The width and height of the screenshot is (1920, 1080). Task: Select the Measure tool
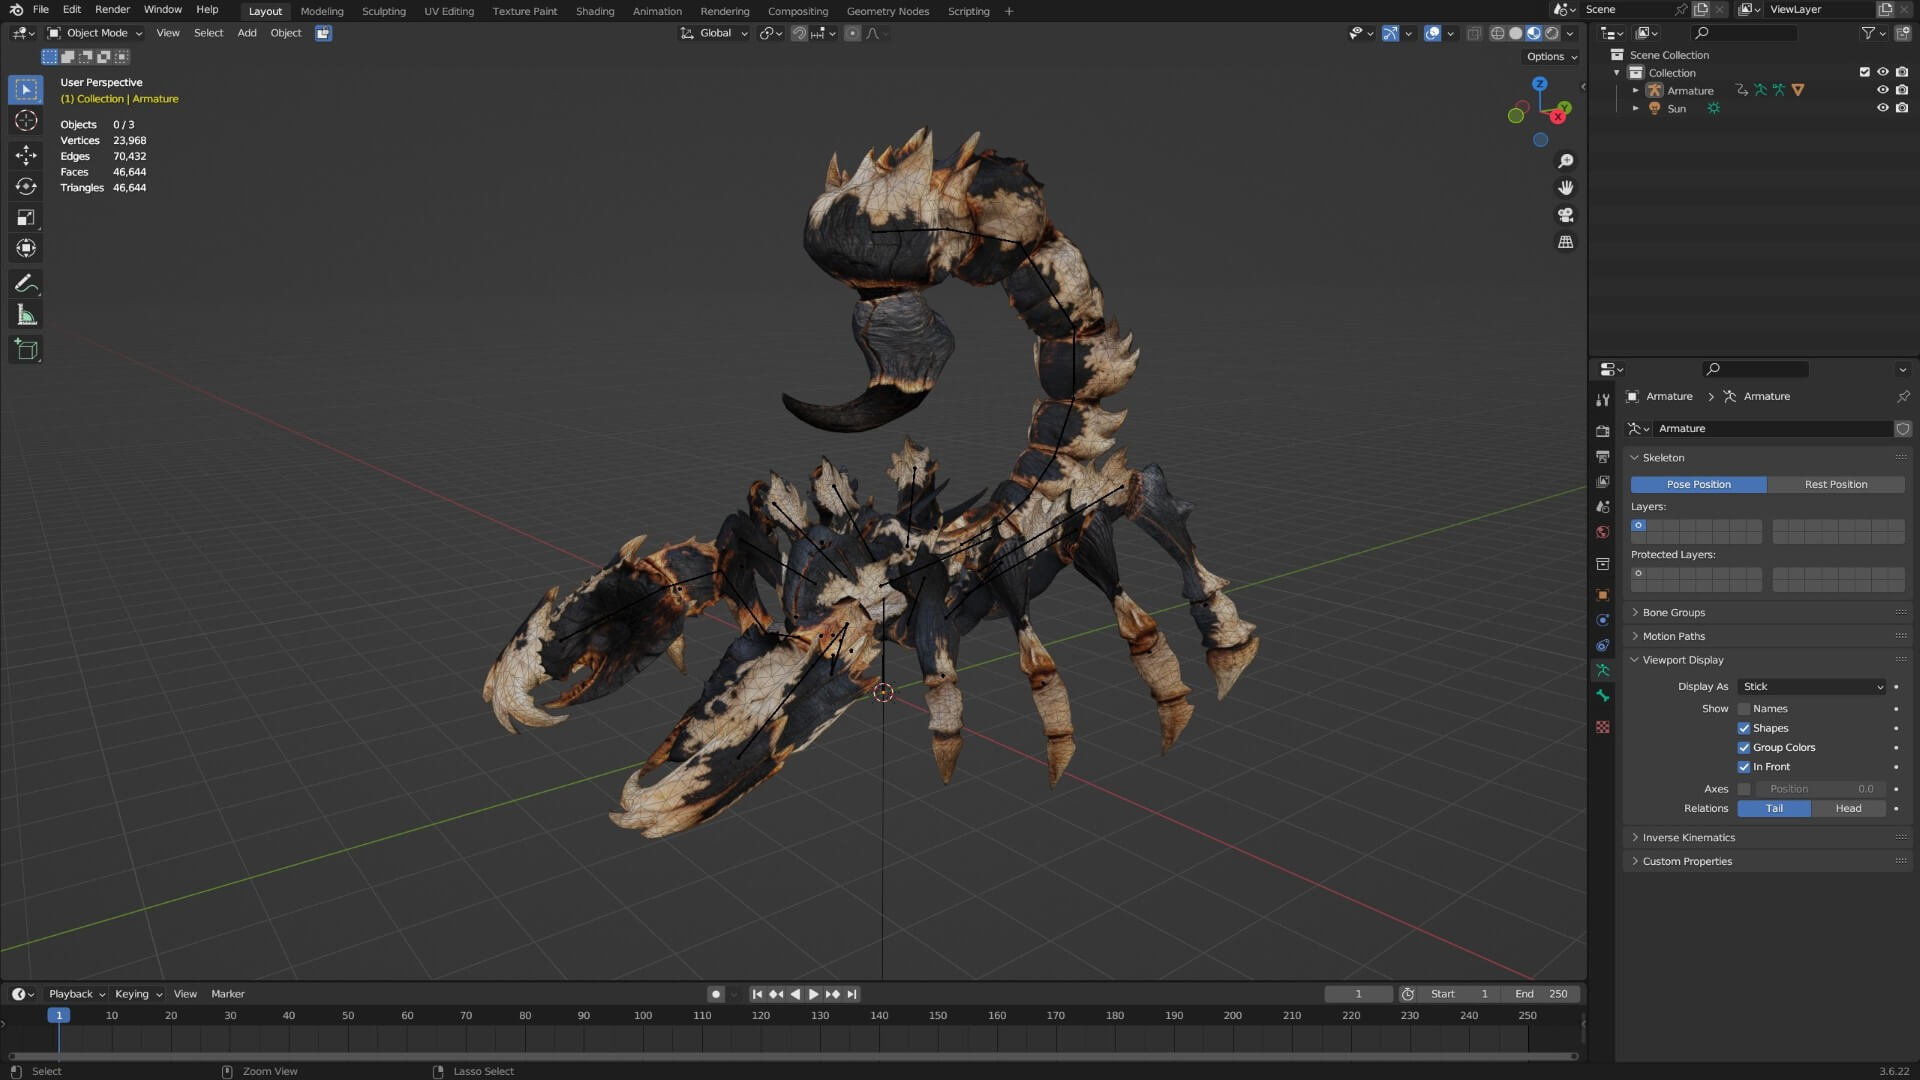point(26,315)
